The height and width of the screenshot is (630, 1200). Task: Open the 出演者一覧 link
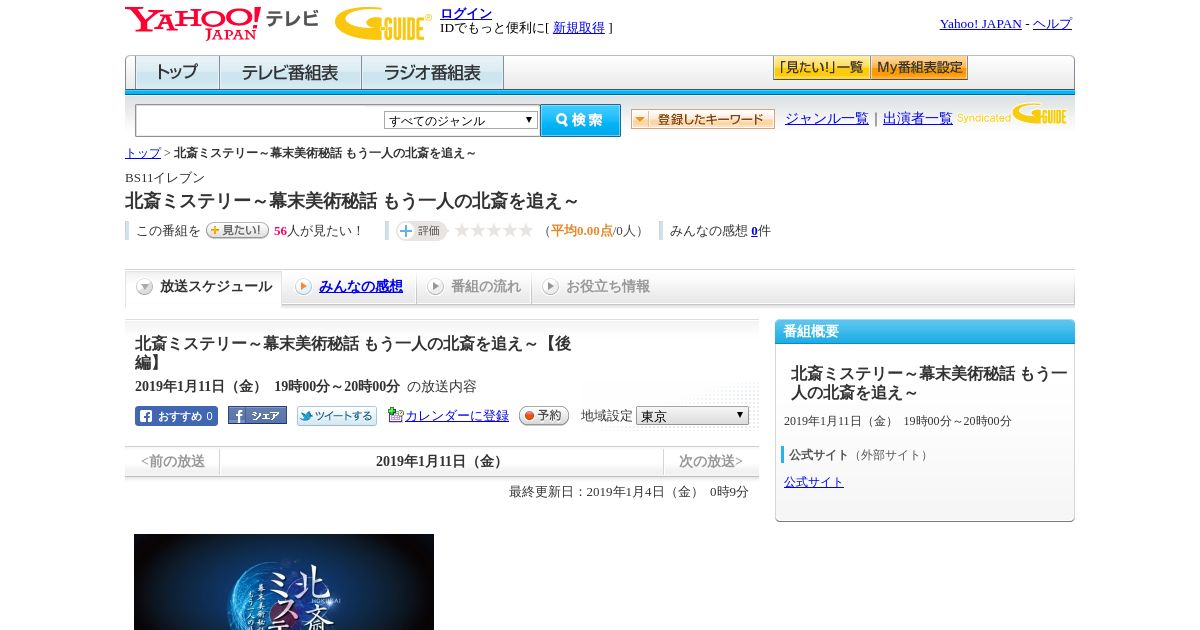tap(918, 118)
